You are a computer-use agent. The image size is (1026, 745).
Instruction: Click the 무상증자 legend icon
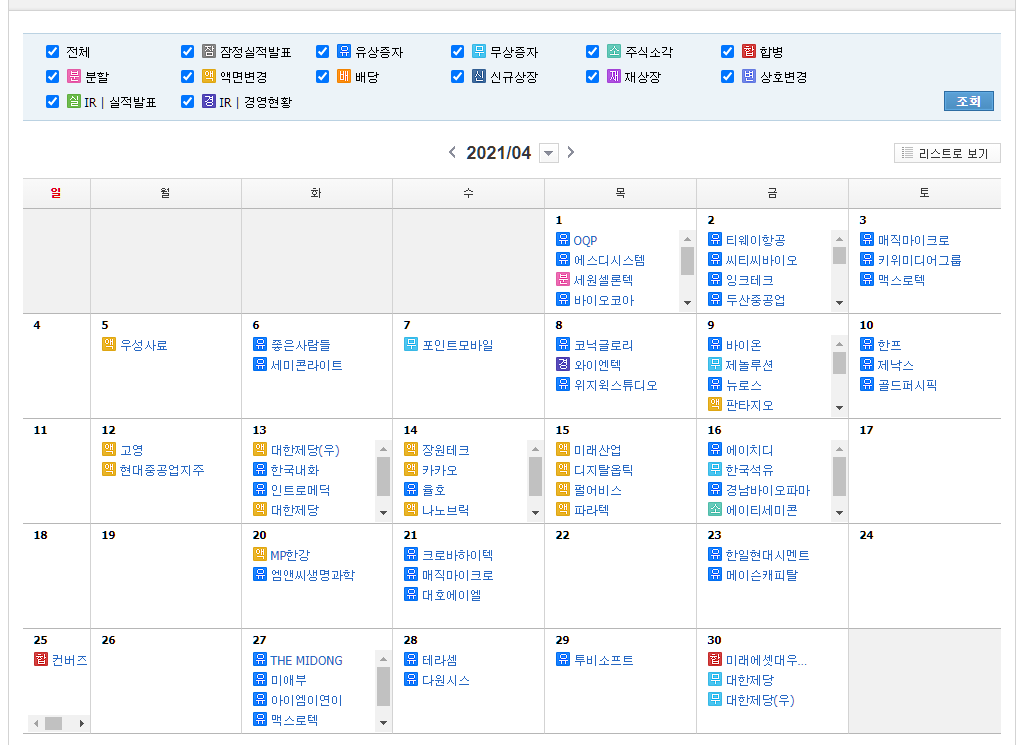click(x=479, y=51)
